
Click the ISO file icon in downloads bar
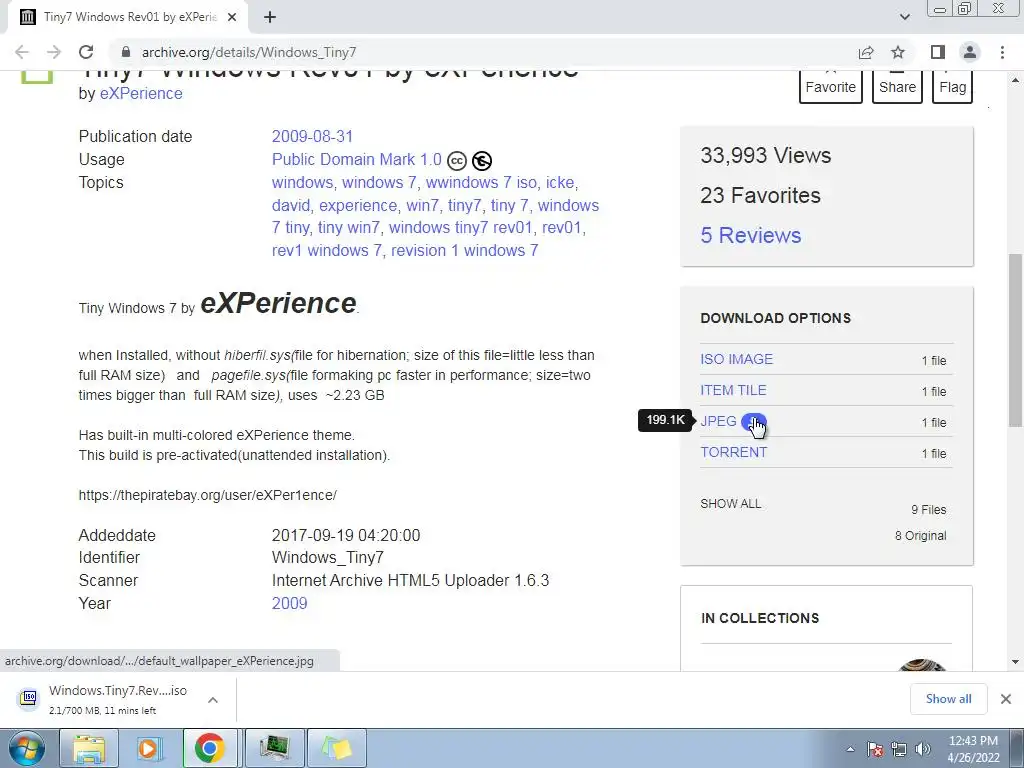pos(29,699)
